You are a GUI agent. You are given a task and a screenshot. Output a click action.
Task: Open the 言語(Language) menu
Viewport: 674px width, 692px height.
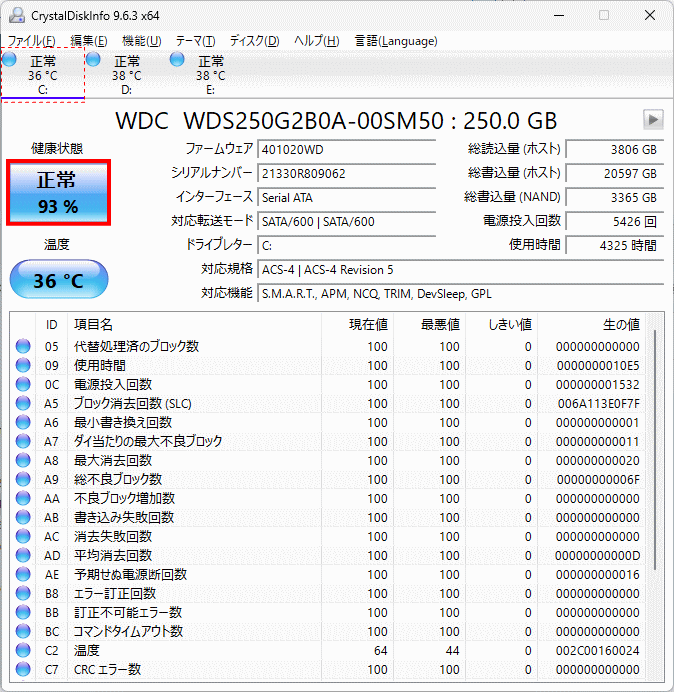396,41
